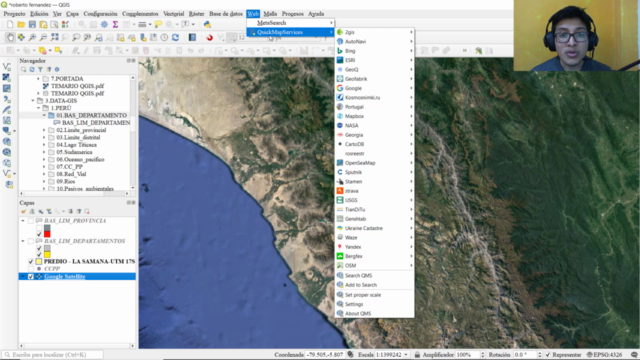This screenshot has height=360, width=640.
Task: Open the locked Amplificador magnifier lock icon
Action: click(x=417, y=355)
